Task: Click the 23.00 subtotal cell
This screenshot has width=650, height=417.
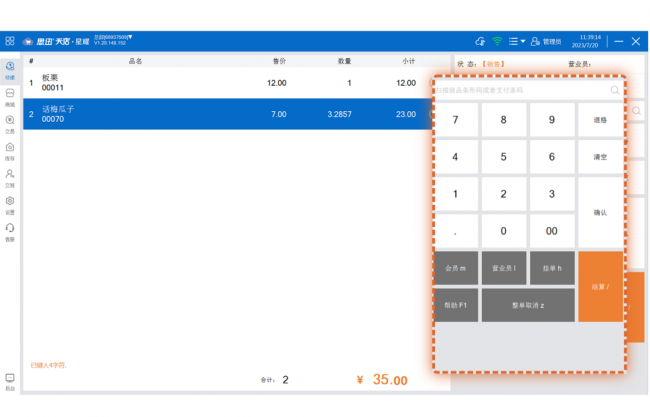Action: 406,114
